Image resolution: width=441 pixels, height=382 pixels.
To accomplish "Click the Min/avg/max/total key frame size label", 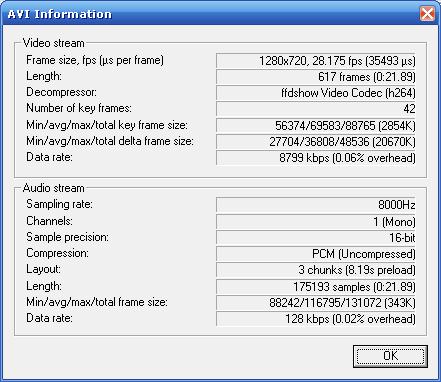I will click(107, 125).
